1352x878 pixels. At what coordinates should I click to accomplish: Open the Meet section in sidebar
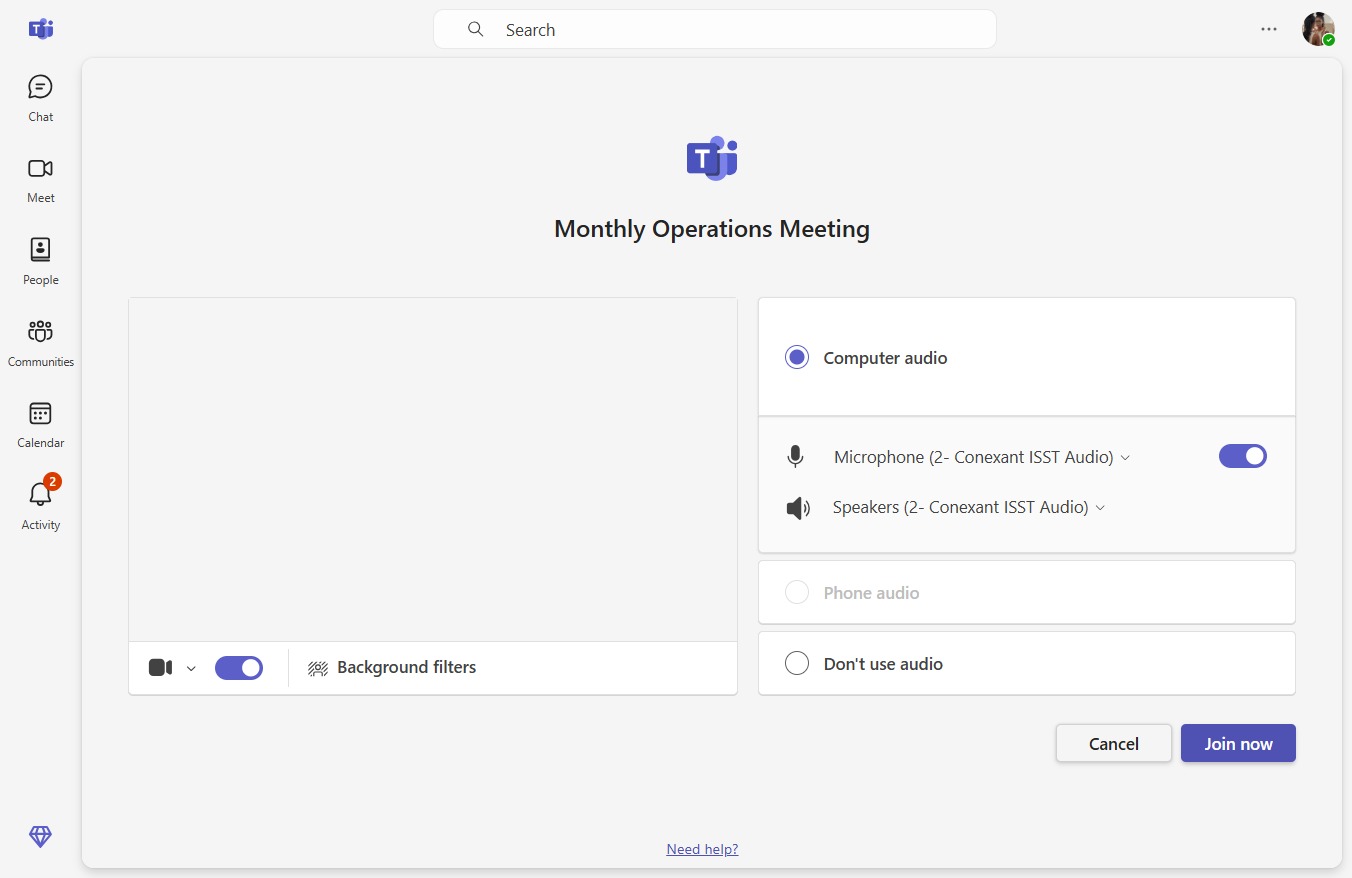(41, 181)
